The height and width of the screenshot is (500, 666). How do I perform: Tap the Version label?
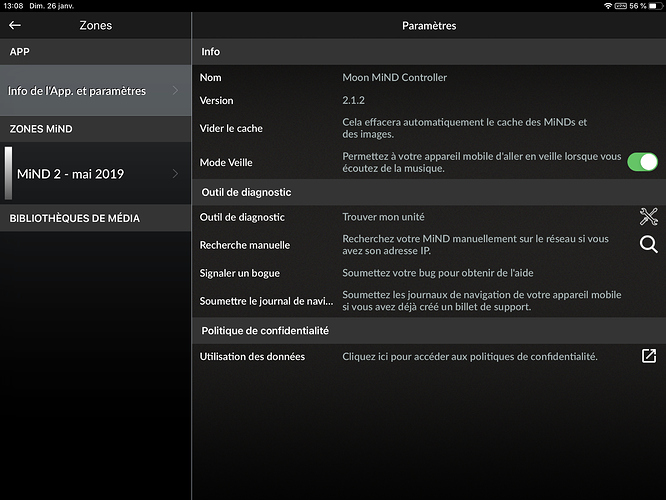click(x=216, y=100)
